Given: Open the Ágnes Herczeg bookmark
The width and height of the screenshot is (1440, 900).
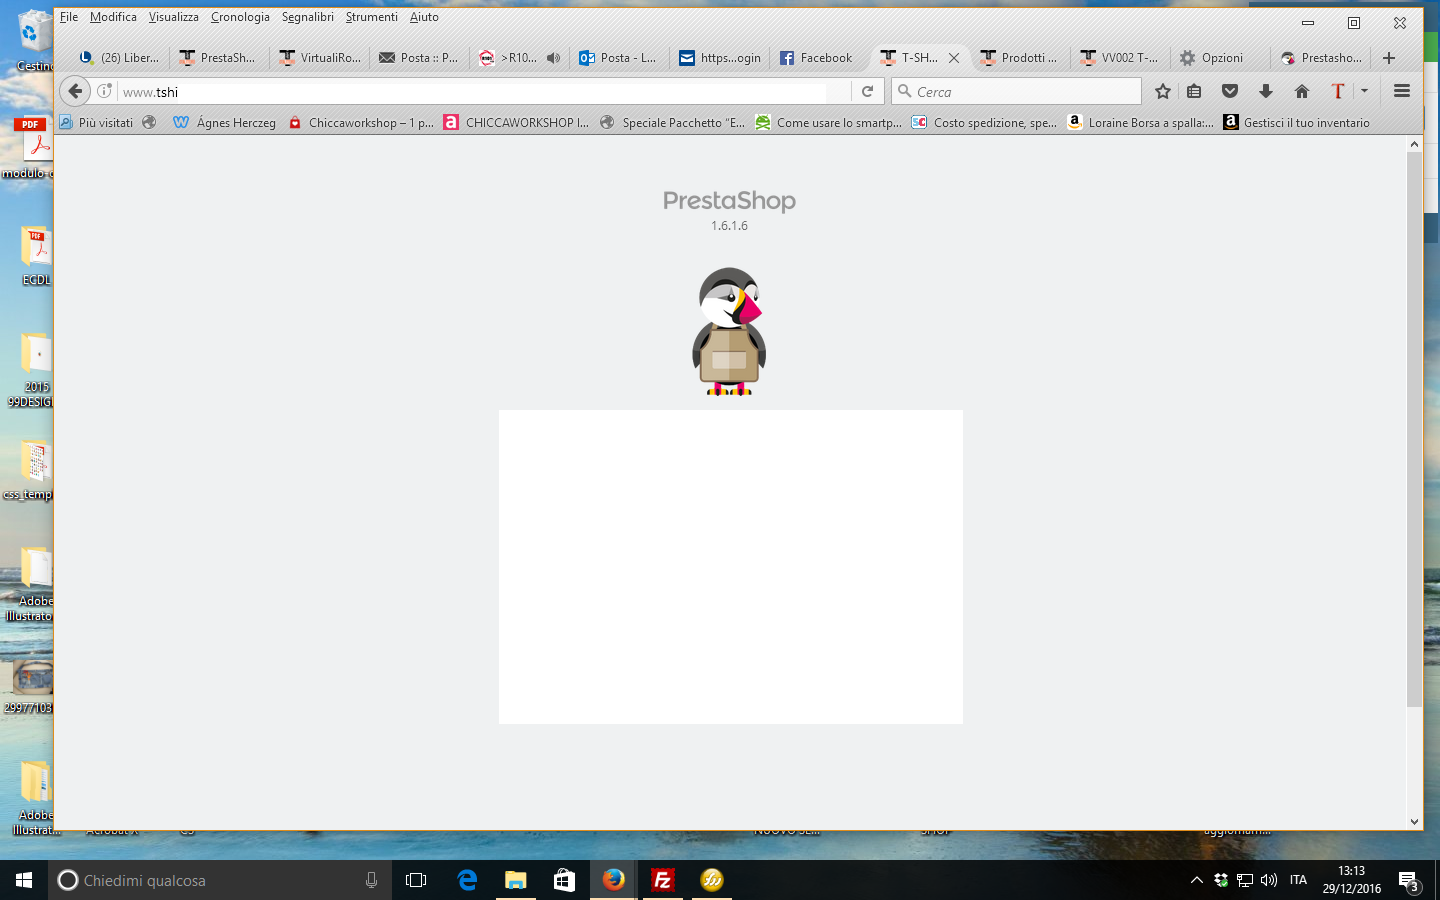Looking at the screenshot, I should tap(224, 122).
